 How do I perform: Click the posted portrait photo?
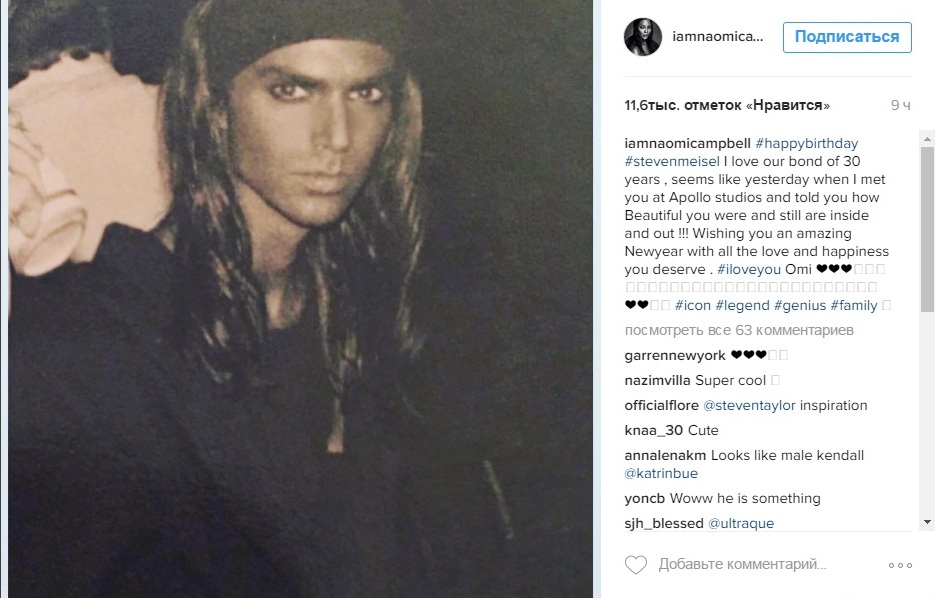301,299
